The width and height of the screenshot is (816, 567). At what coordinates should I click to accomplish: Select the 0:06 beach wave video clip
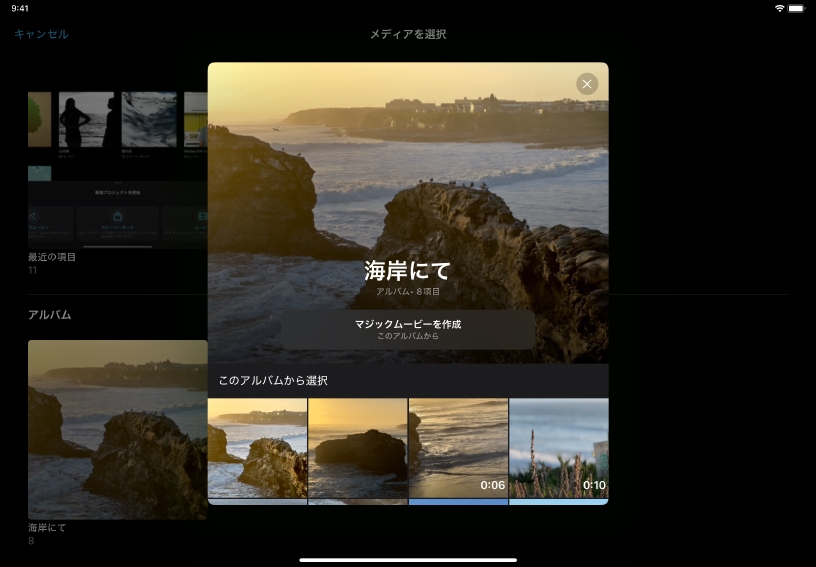458,448
